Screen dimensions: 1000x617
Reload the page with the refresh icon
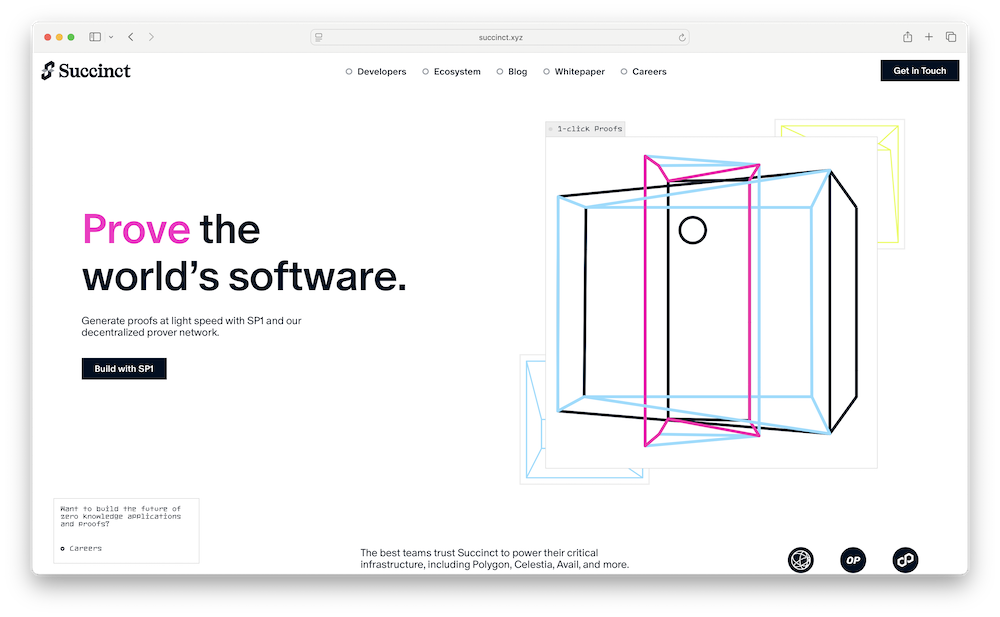click(x=682, y=38)
